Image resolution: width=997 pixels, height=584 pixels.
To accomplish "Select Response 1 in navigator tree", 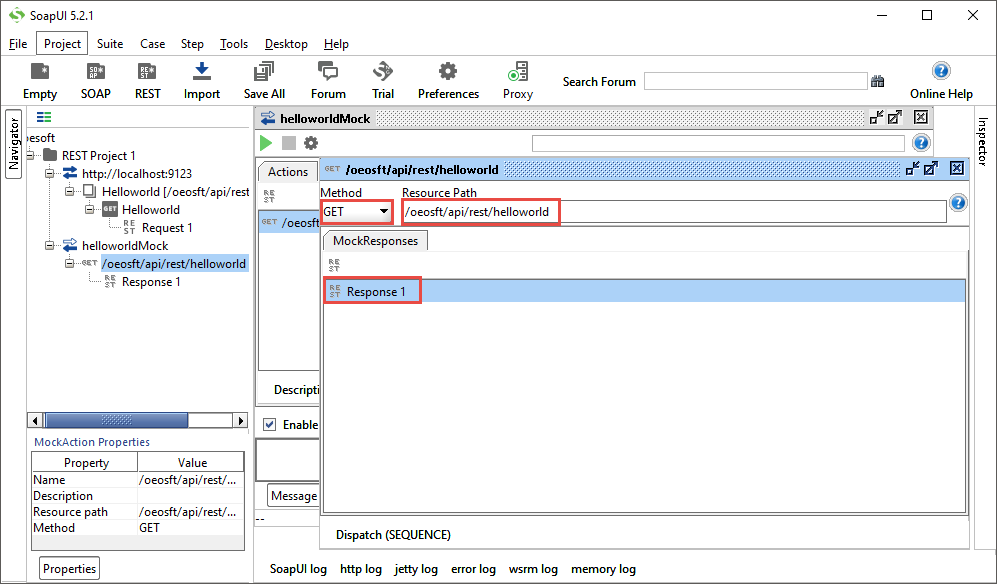I will point(151,282).
